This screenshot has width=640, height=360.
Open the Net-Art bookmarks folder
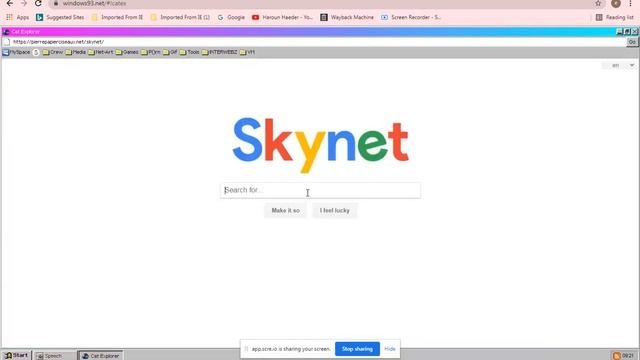tap(100, 52)
